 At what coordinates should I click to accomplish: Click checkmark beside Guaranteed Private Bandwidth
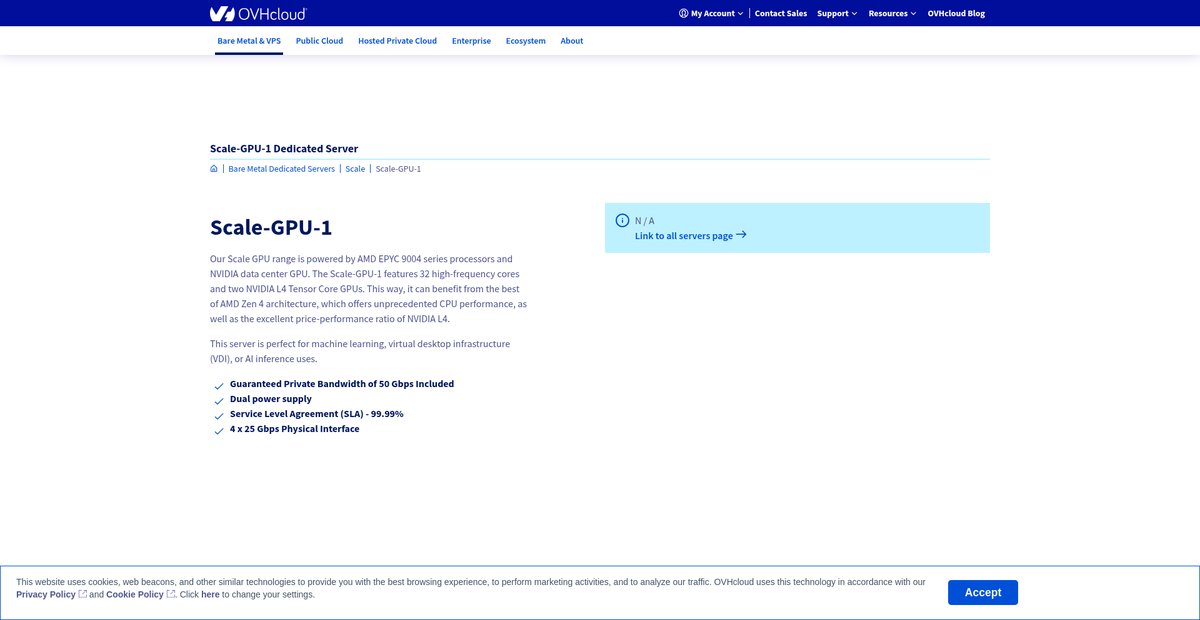(x=219, y=386)
